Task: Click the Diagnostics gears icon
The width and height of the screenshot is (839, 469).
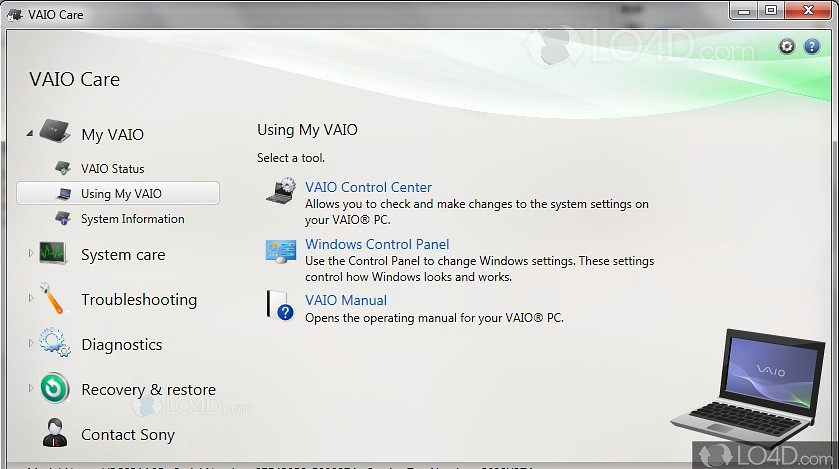Action: point(54,342)
